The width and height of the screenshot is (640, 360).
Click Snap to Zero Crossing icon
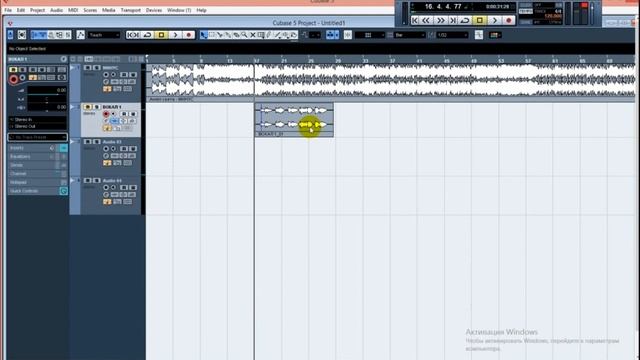479,35
